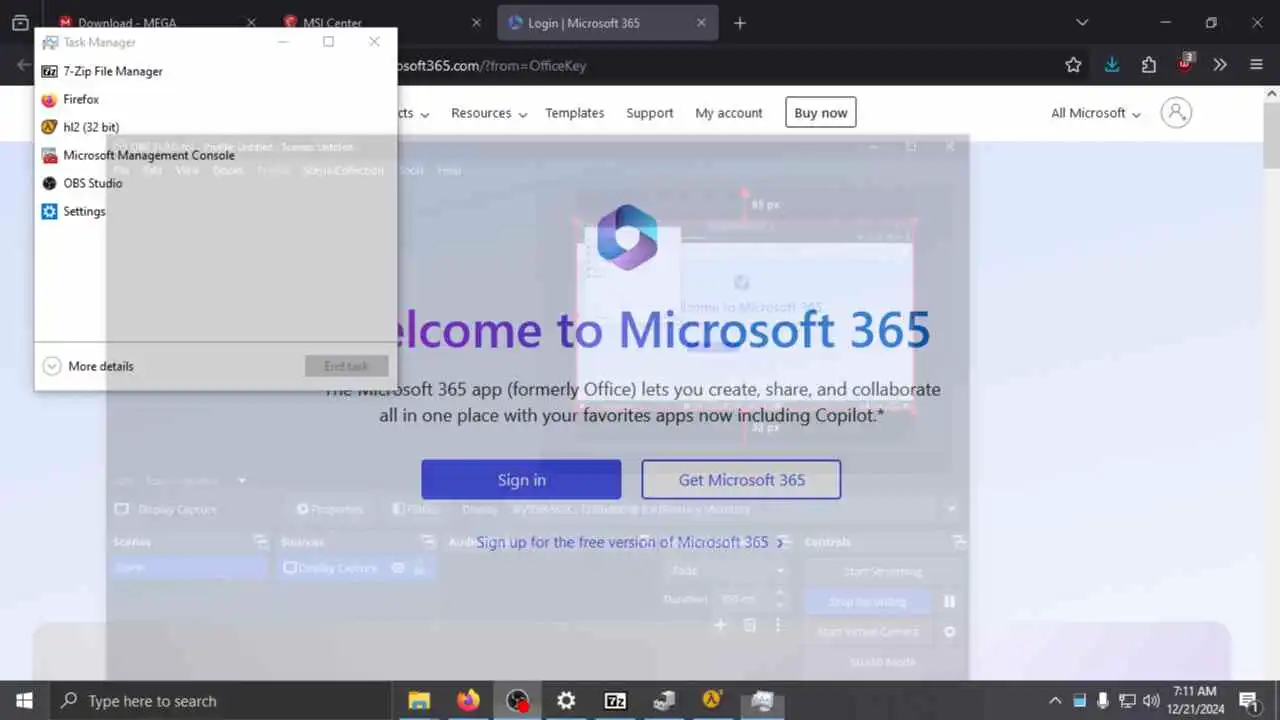Show hidden system tray icons

coord(1054,700)
